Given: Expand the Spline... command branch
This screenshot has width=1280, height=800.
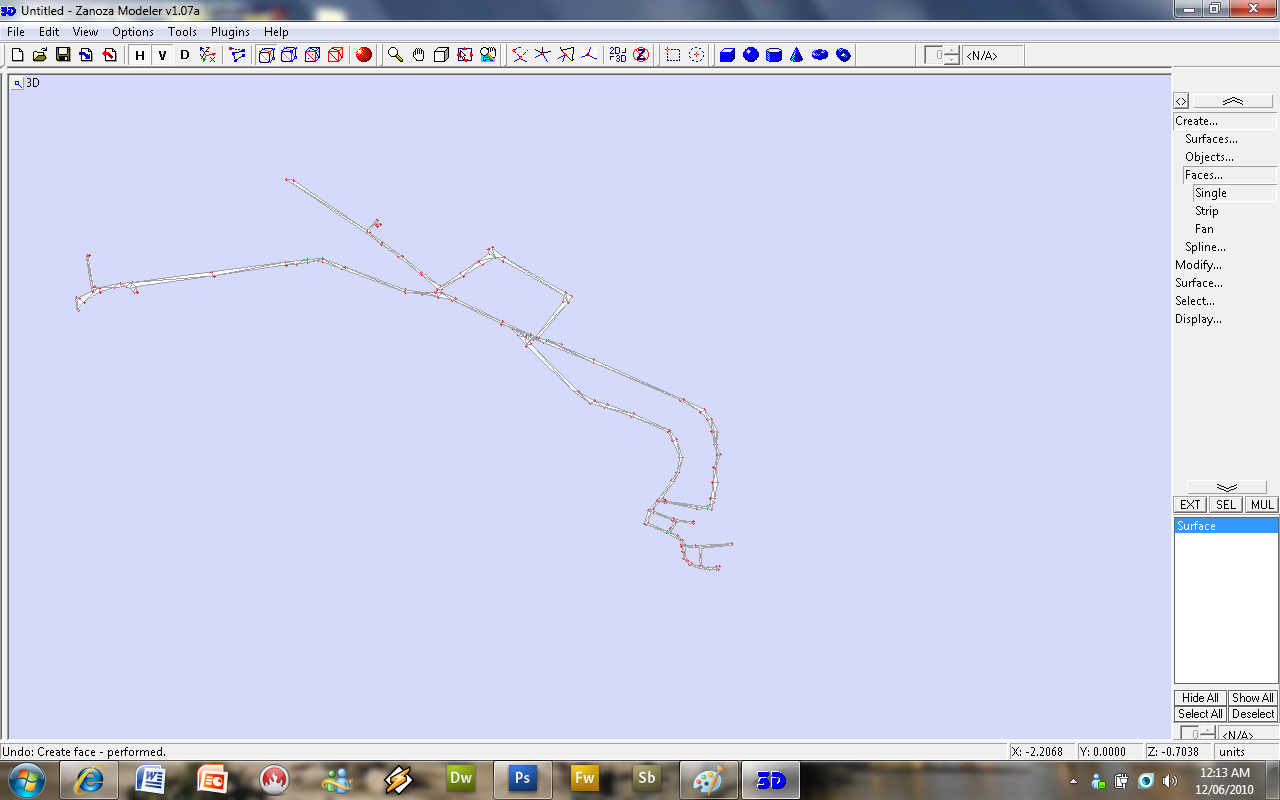Looking at the screenshot, I should (x=1205, y=247).
